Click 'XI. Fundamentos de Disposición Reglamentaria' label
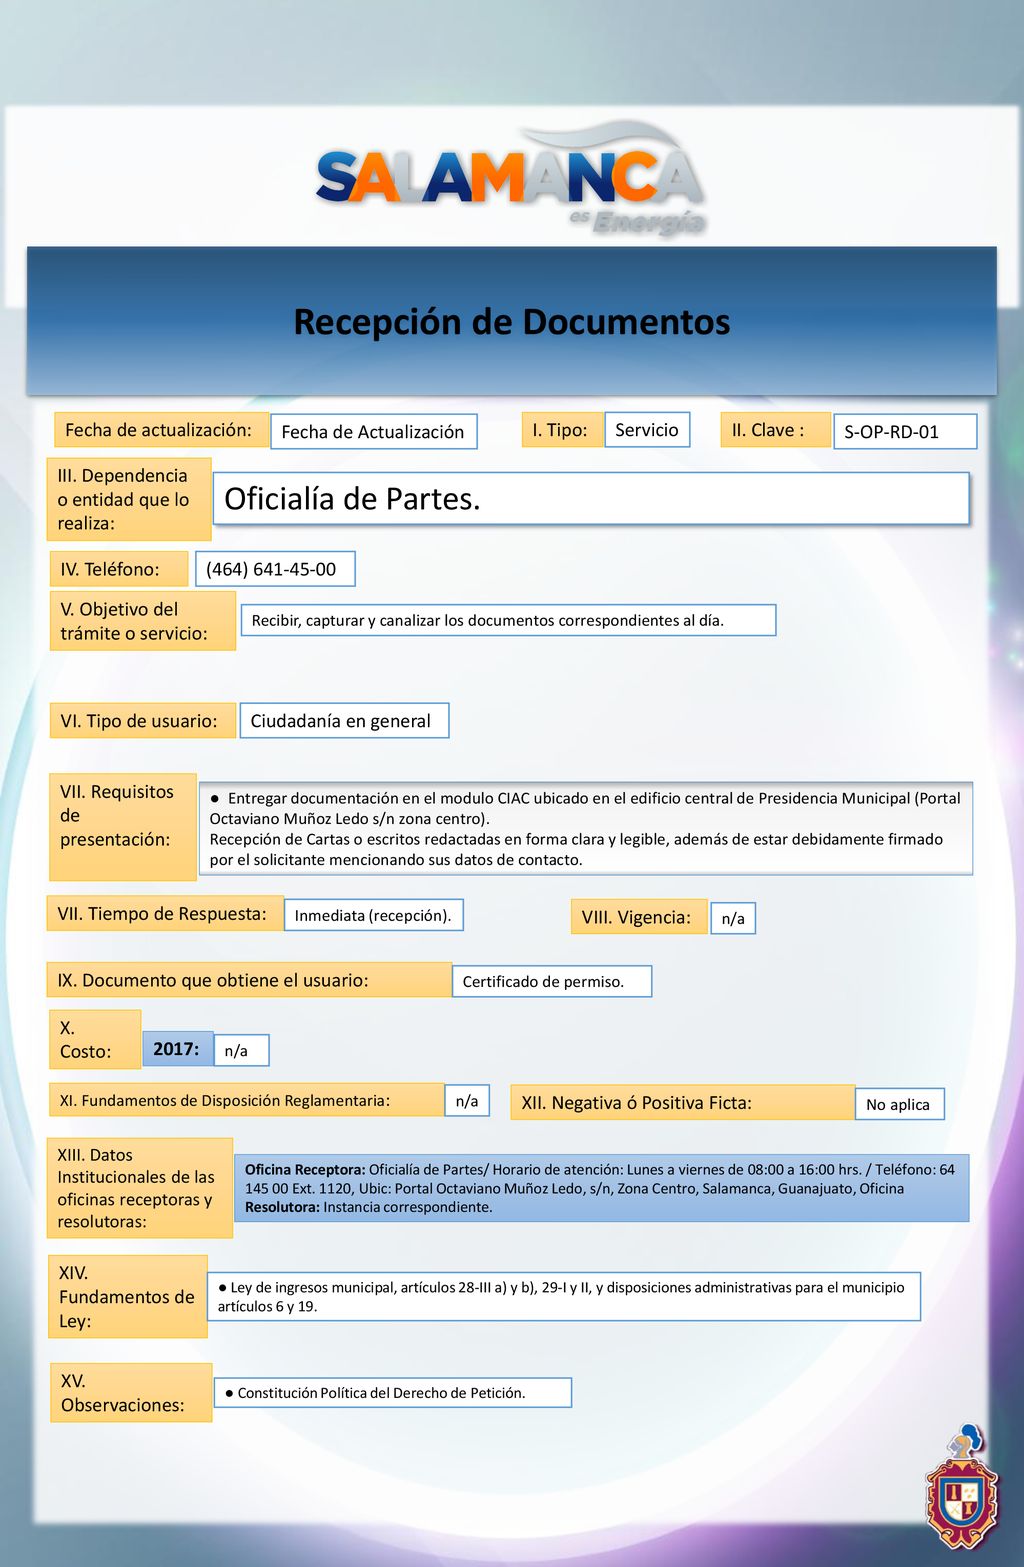1024x1567 pixels. (x=247, y=1100)
